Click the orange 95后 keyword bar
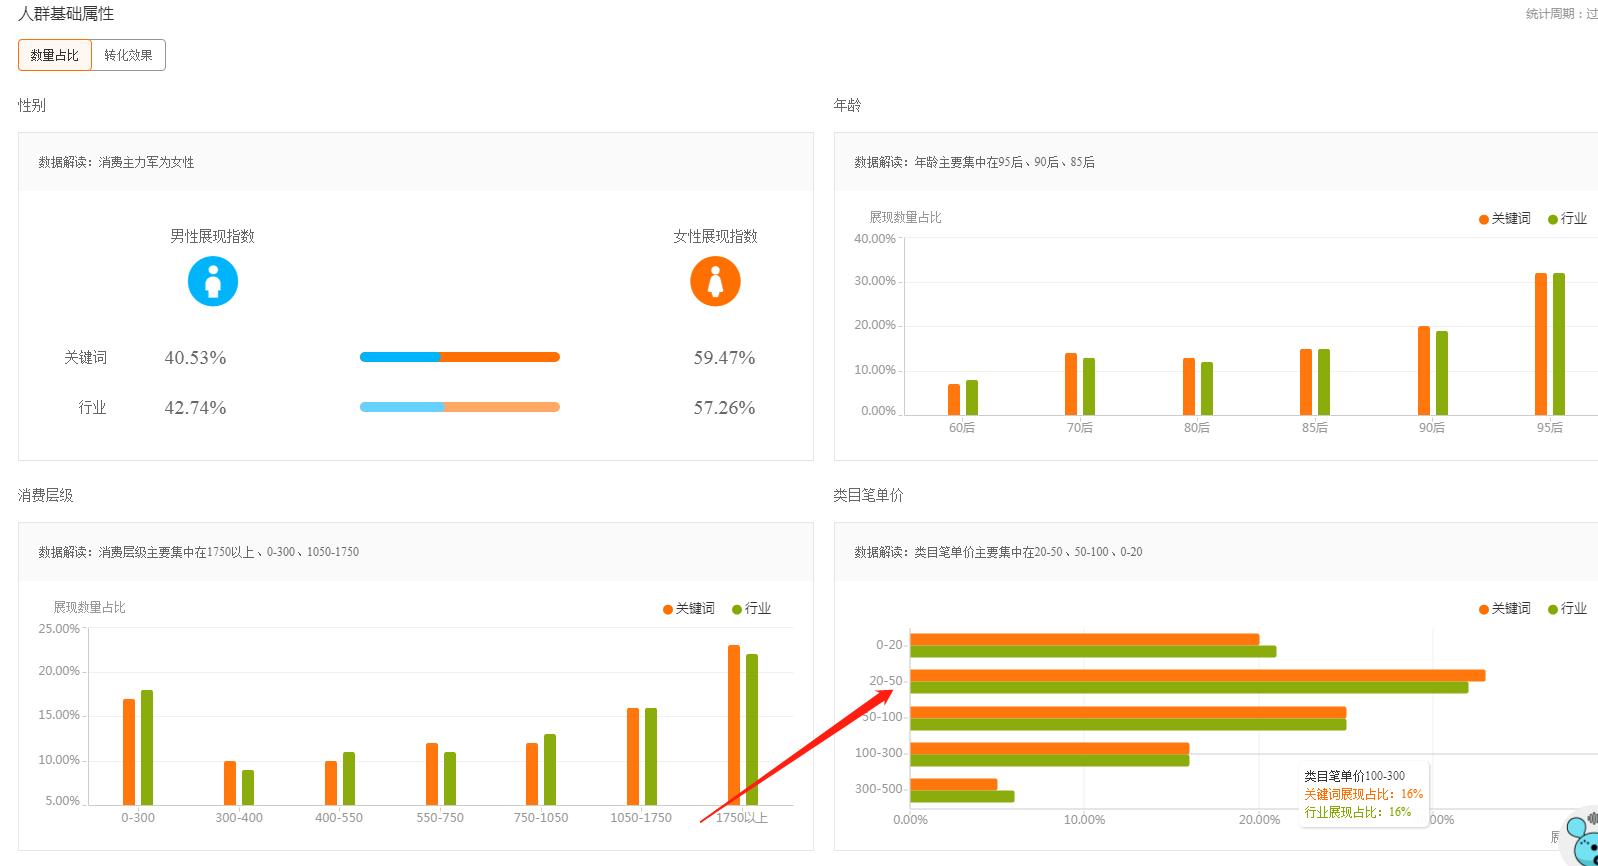Screen dimensions: 1598x866 click(1541, 345)
